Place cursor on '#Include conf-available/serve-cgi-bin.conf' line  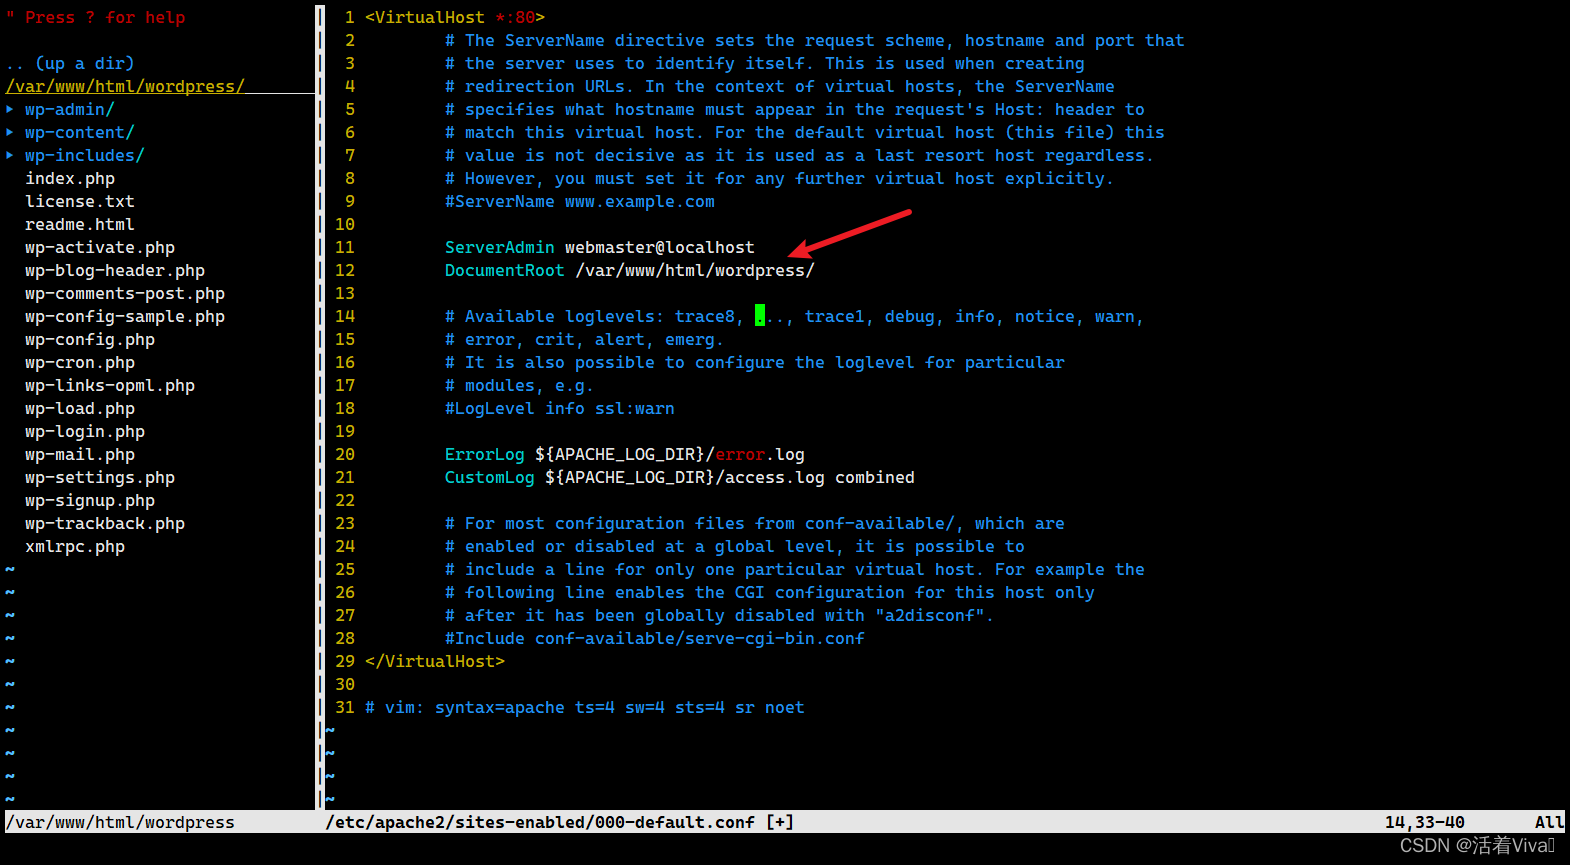[655, 638]
